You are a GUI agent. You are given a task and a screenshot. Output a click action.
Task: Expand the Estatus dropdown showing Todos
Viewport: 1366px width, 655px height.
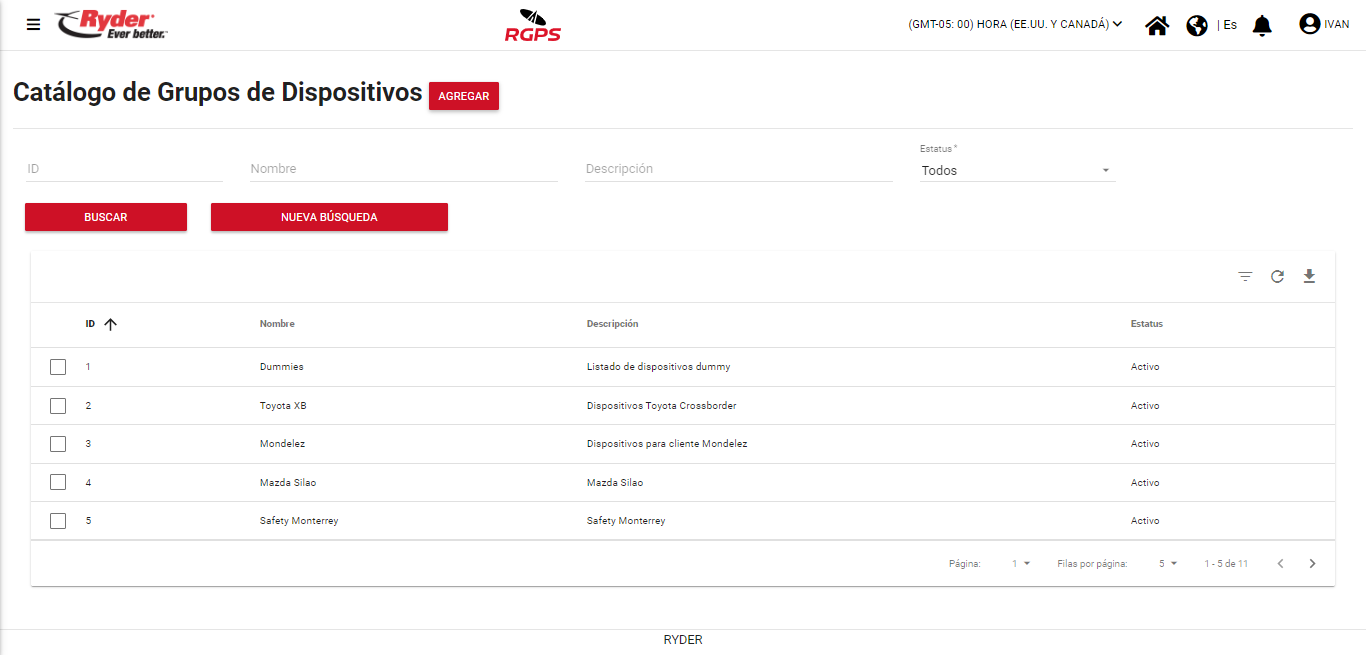click(1016, 171)
